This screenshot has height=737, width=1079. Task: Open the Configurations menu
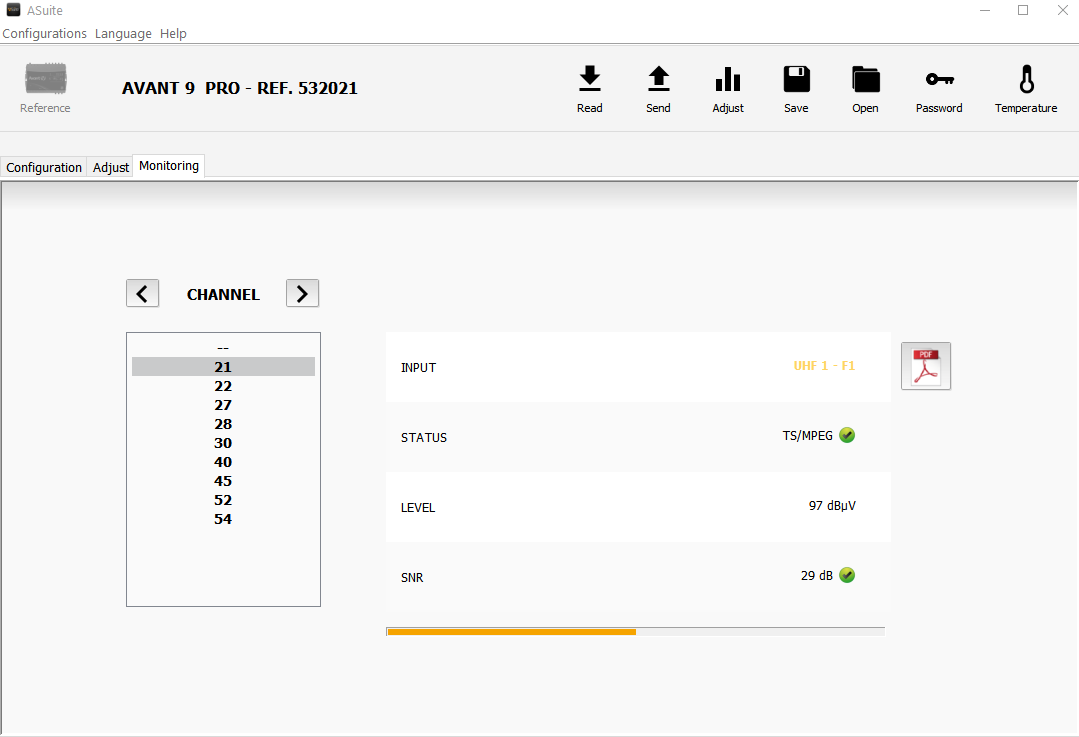45,34
